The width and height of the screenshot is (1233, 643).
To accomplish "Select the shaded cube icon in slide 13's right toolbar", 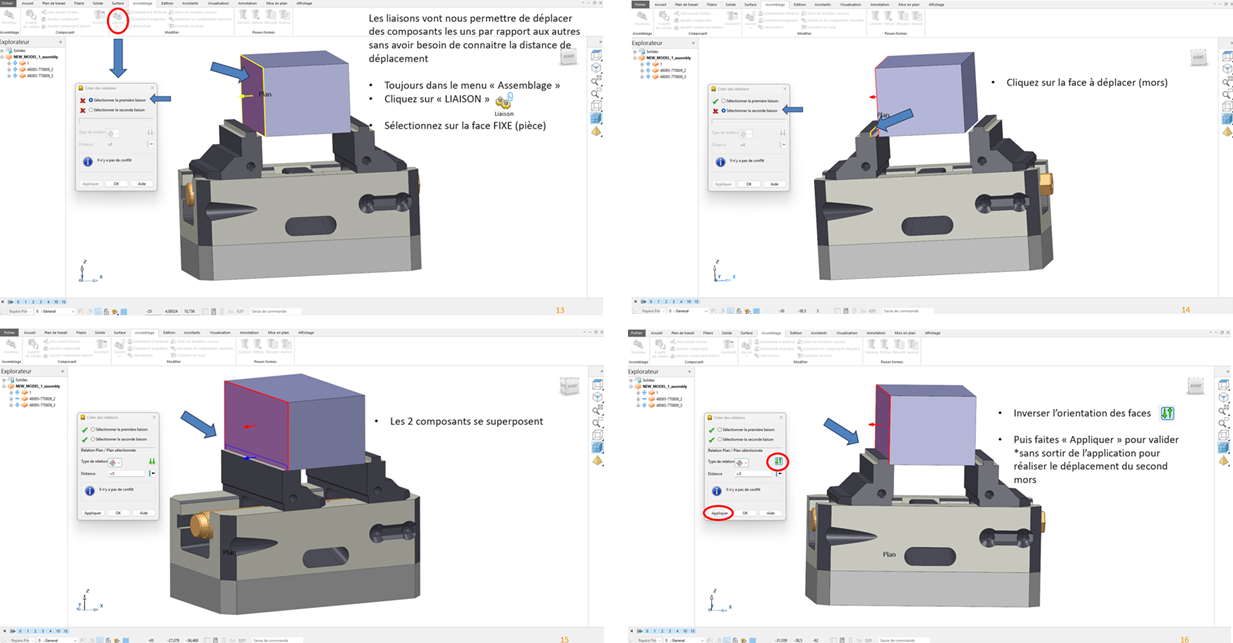I will pyautogui.click(x=597, y=119).
